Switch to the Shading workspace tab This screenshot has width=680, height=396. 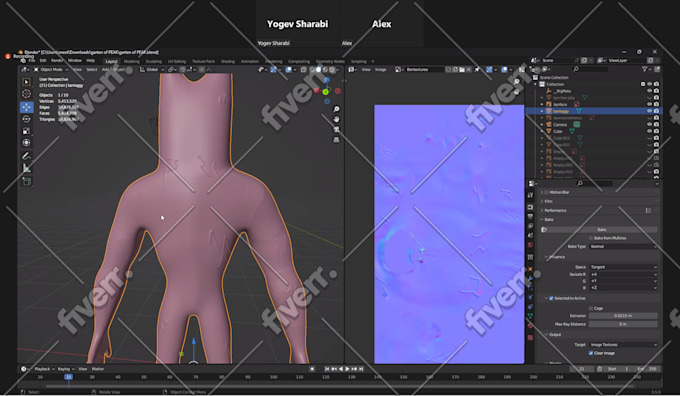click(x=228, y=62)
